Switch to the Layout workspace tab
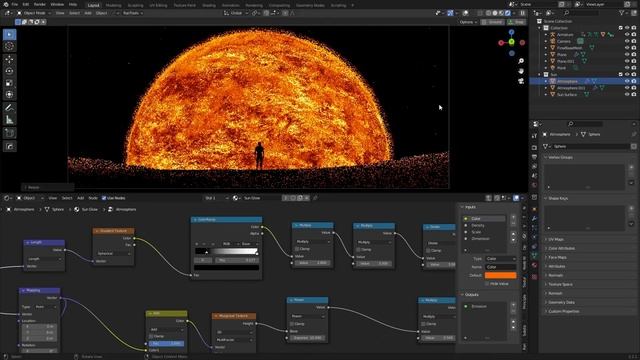 click(x=93, y=5)
